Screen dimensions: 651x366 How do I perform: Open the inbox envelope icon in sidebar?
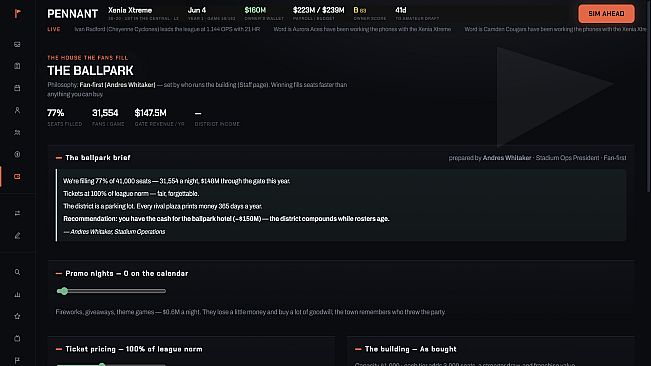[17, 44]
